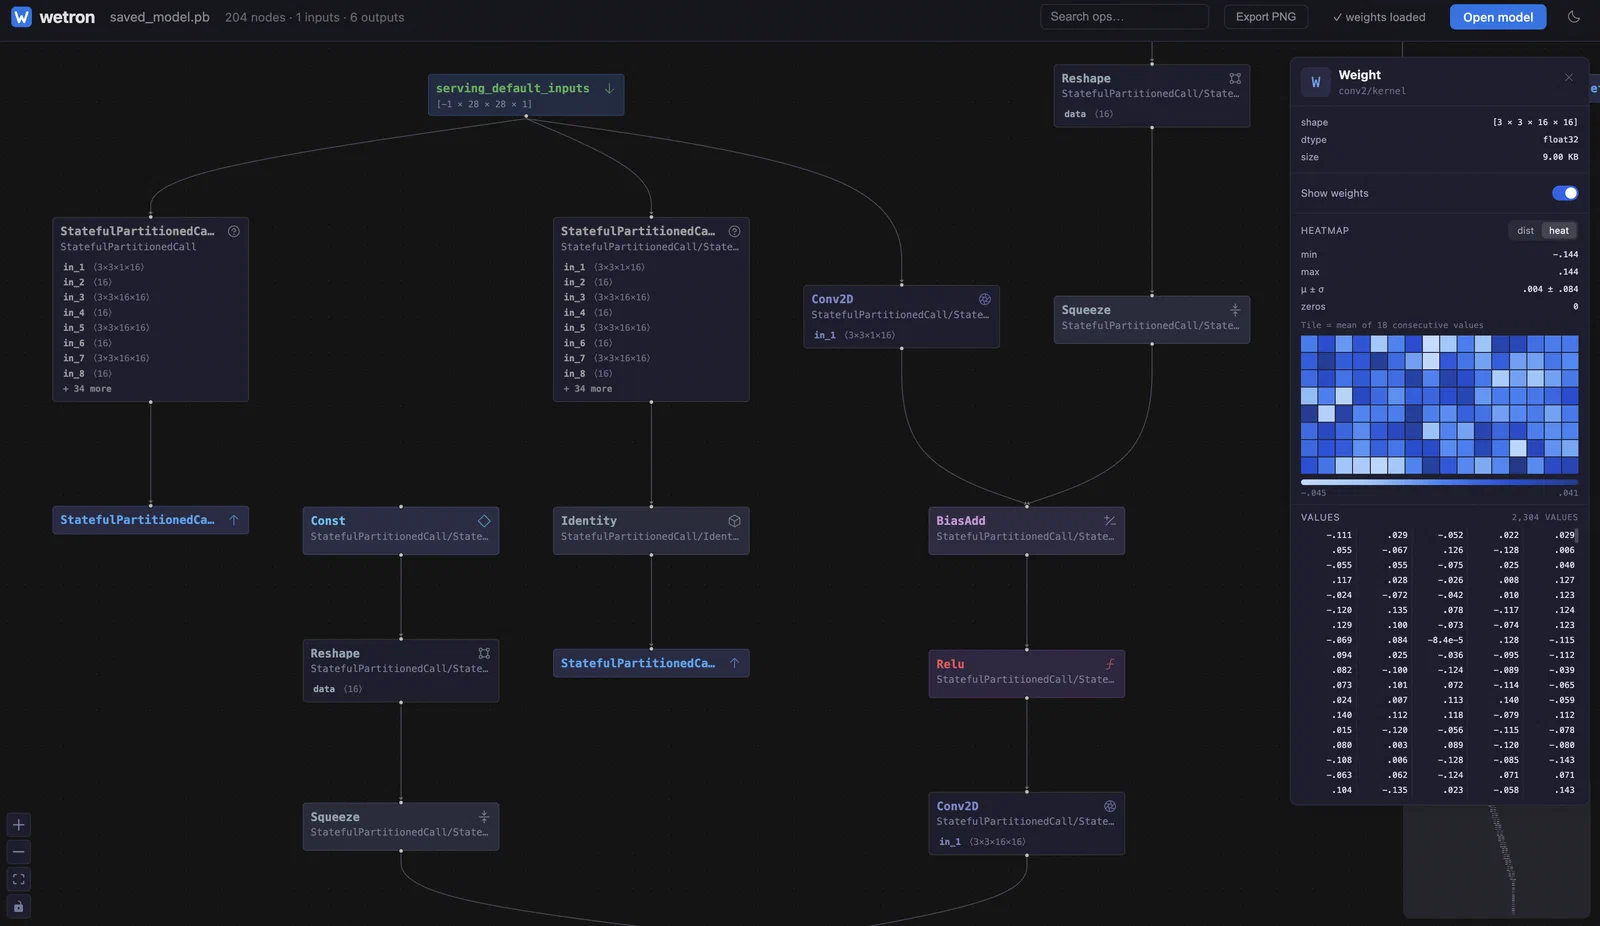
Task: Click the 2,304 VALUES label
Action: (1545, 517)
